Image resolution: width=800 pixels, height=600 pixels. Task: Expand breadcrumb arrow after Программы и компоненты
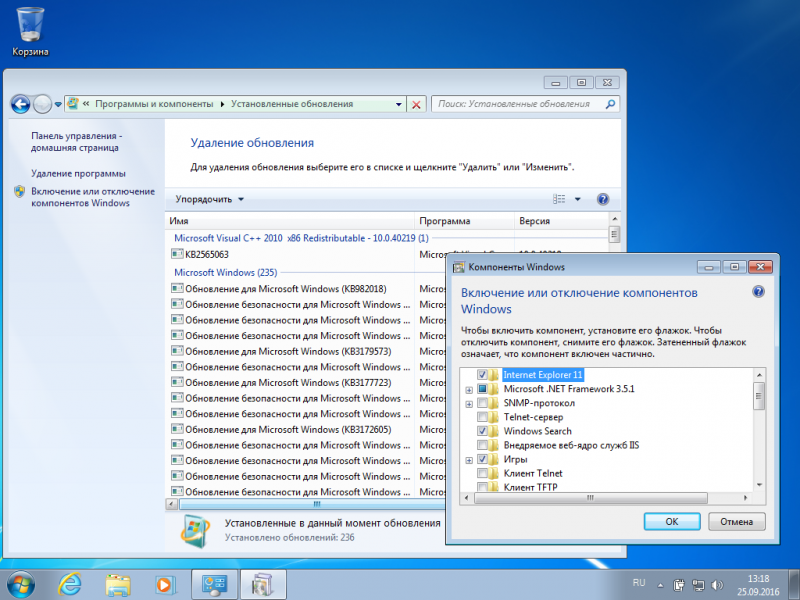click(x=222, y=104)
